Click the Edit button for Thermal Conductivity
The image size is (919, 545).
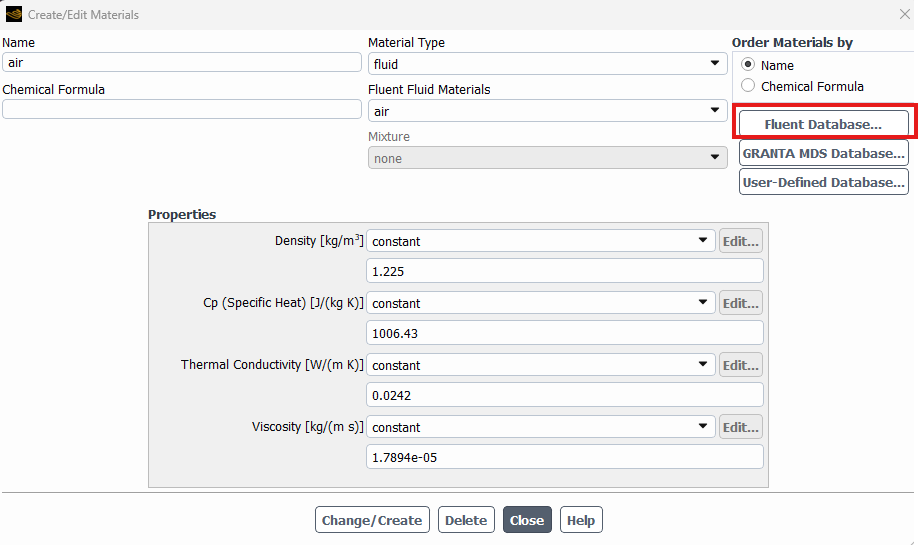click(x=741, y=365)
